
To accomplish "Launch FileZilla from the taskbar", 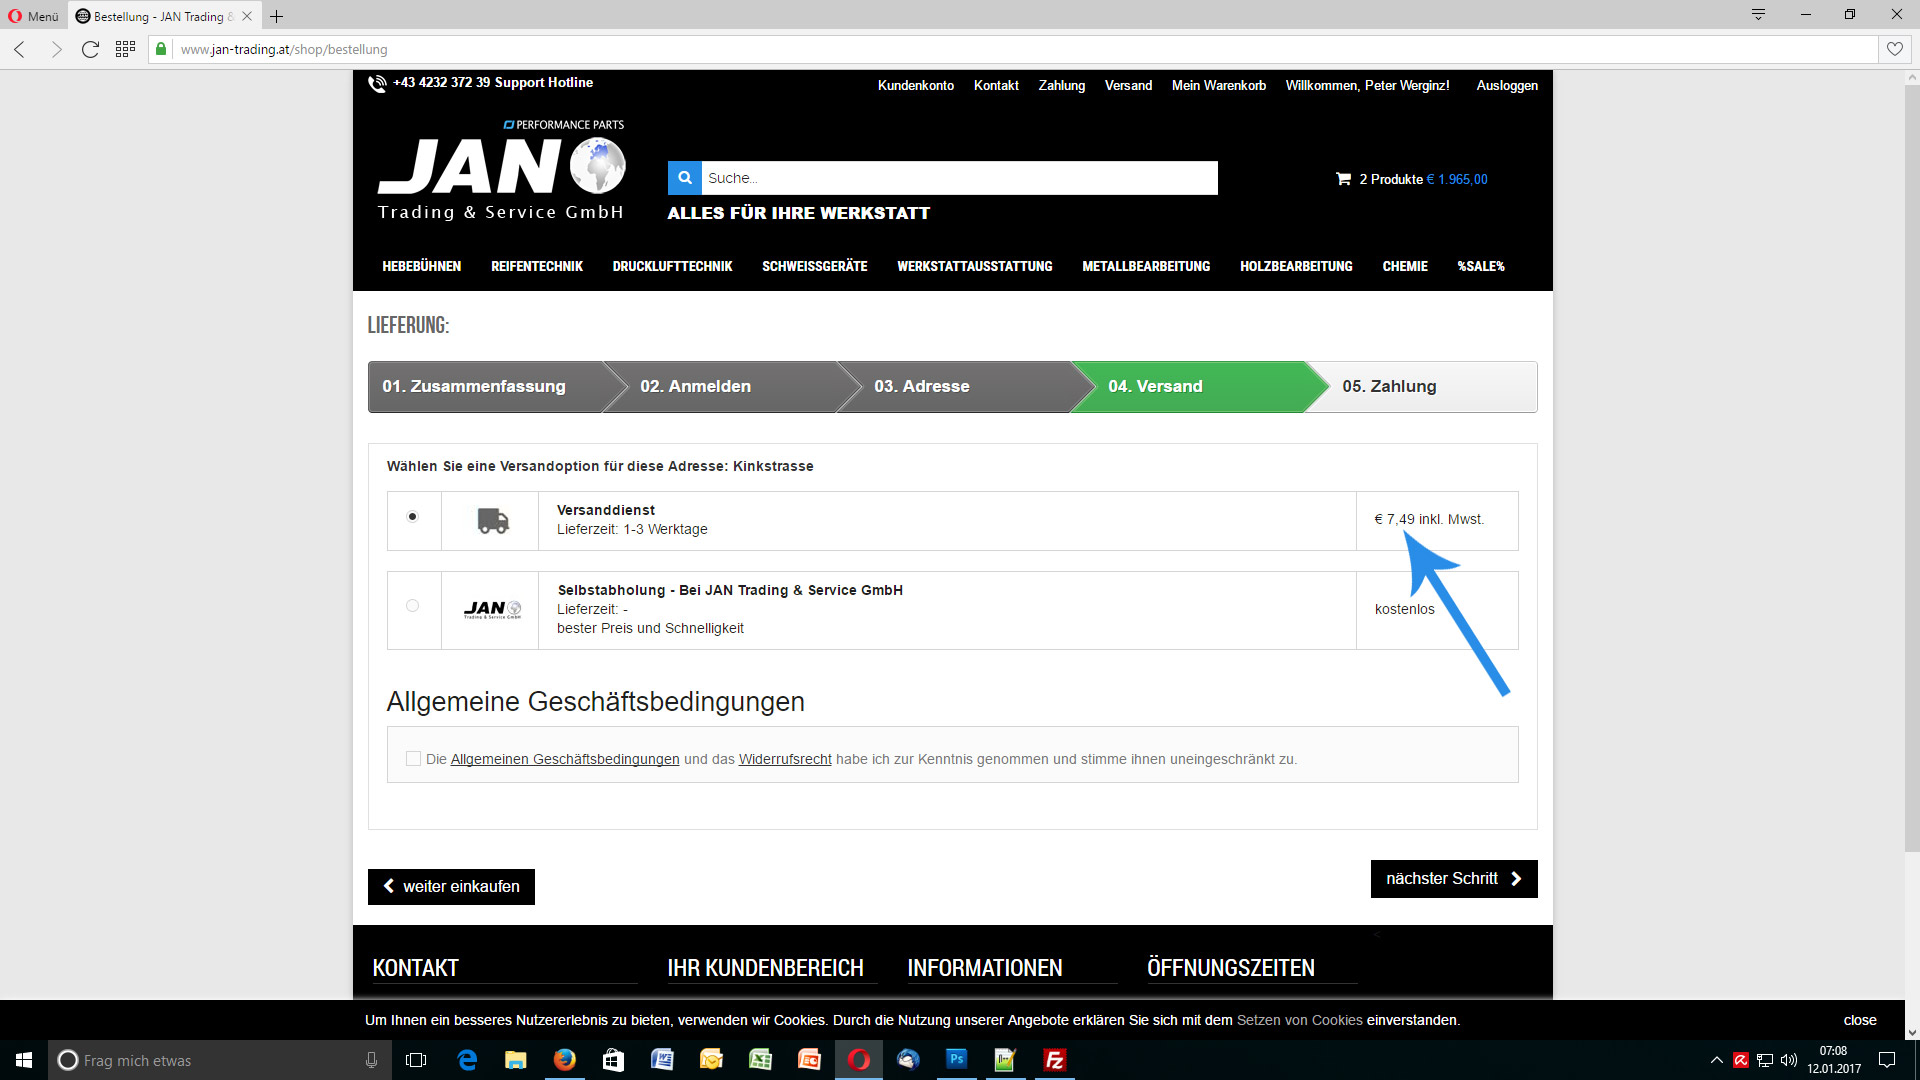I will click(x=1054, y=1060).
